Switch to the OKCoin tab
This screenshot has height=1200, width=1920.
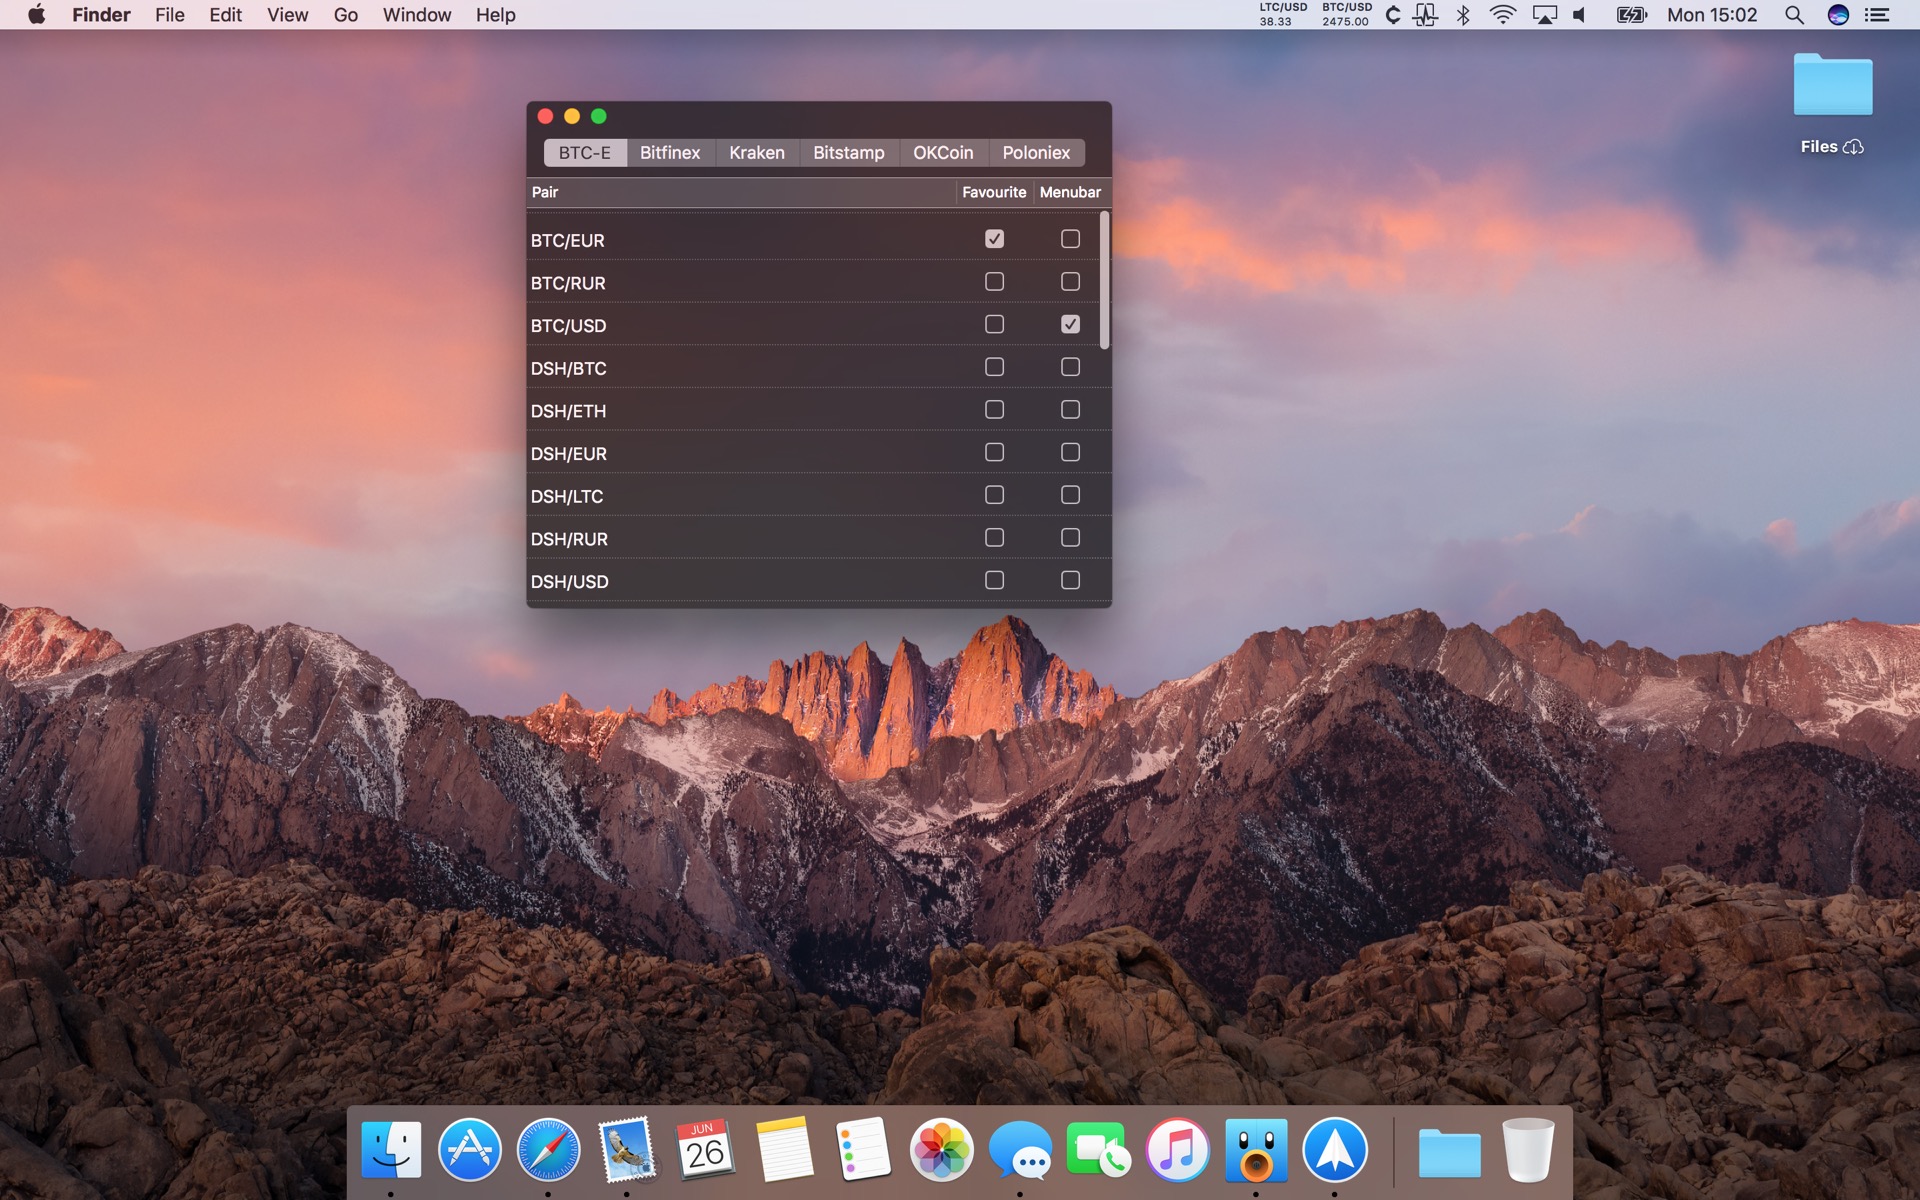(943, 153)
